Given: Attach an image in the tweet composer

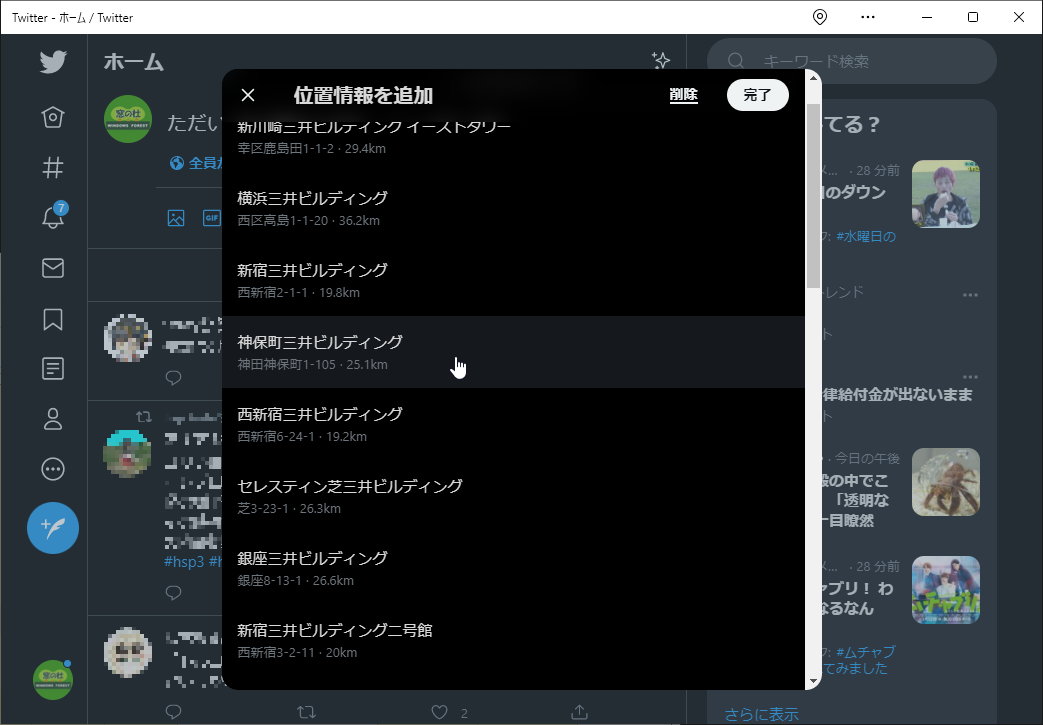Looking at the screenshot, I should point(176,217).
